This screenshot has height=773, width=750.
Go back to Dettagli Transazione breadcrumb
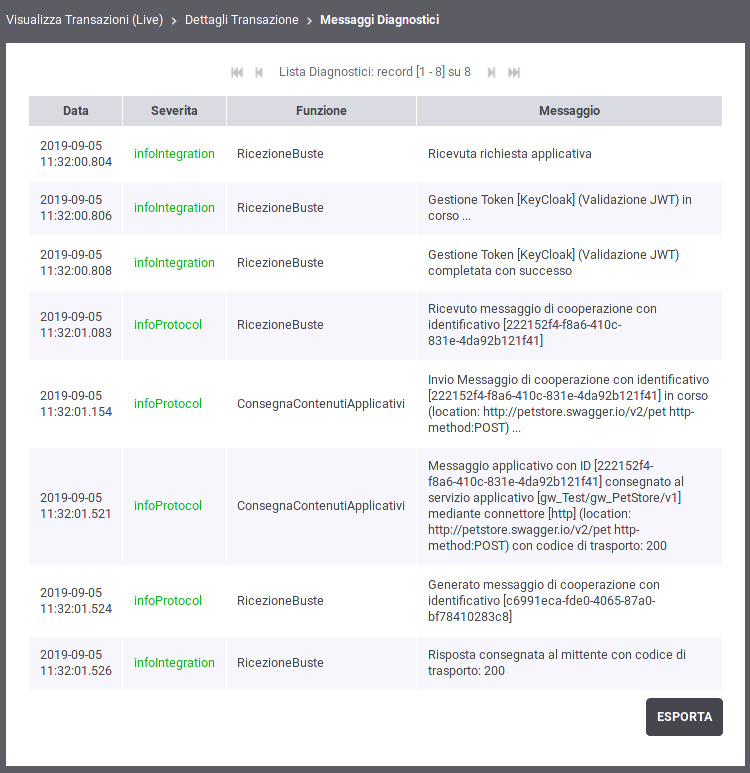coord(242,20)
